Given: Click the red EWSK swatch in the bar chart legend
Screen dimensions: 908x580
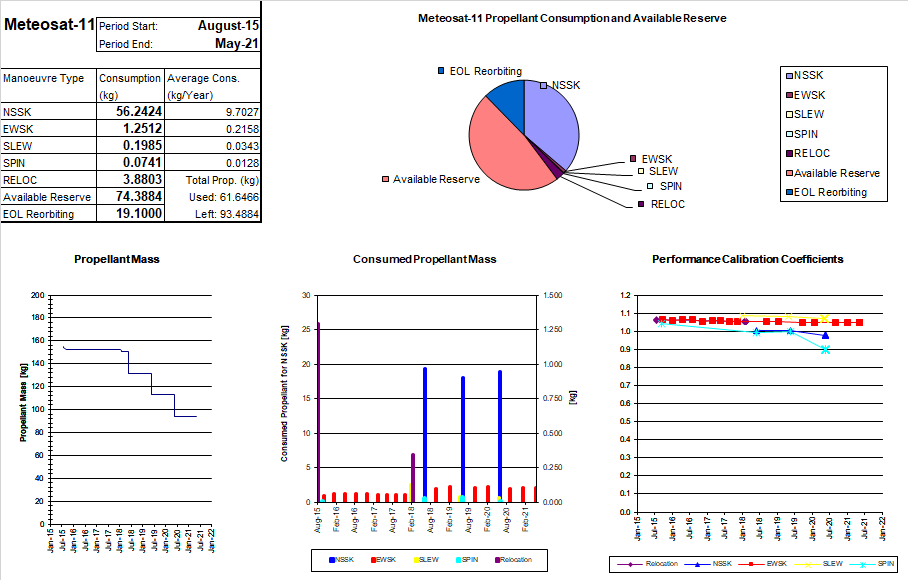Looking at the screenshot, I should coord(374,560).
